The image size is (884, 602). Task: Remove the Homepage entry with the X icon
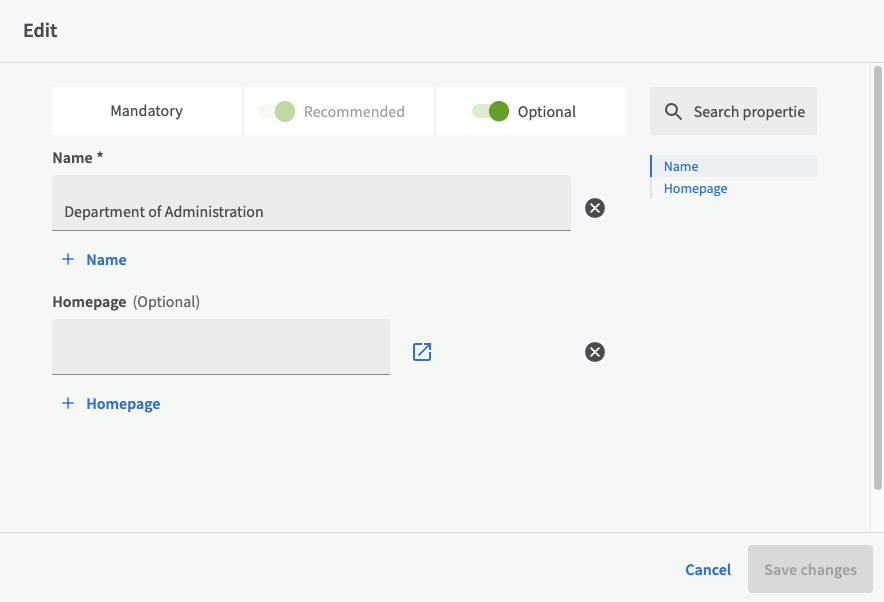[x=595, y=352]
